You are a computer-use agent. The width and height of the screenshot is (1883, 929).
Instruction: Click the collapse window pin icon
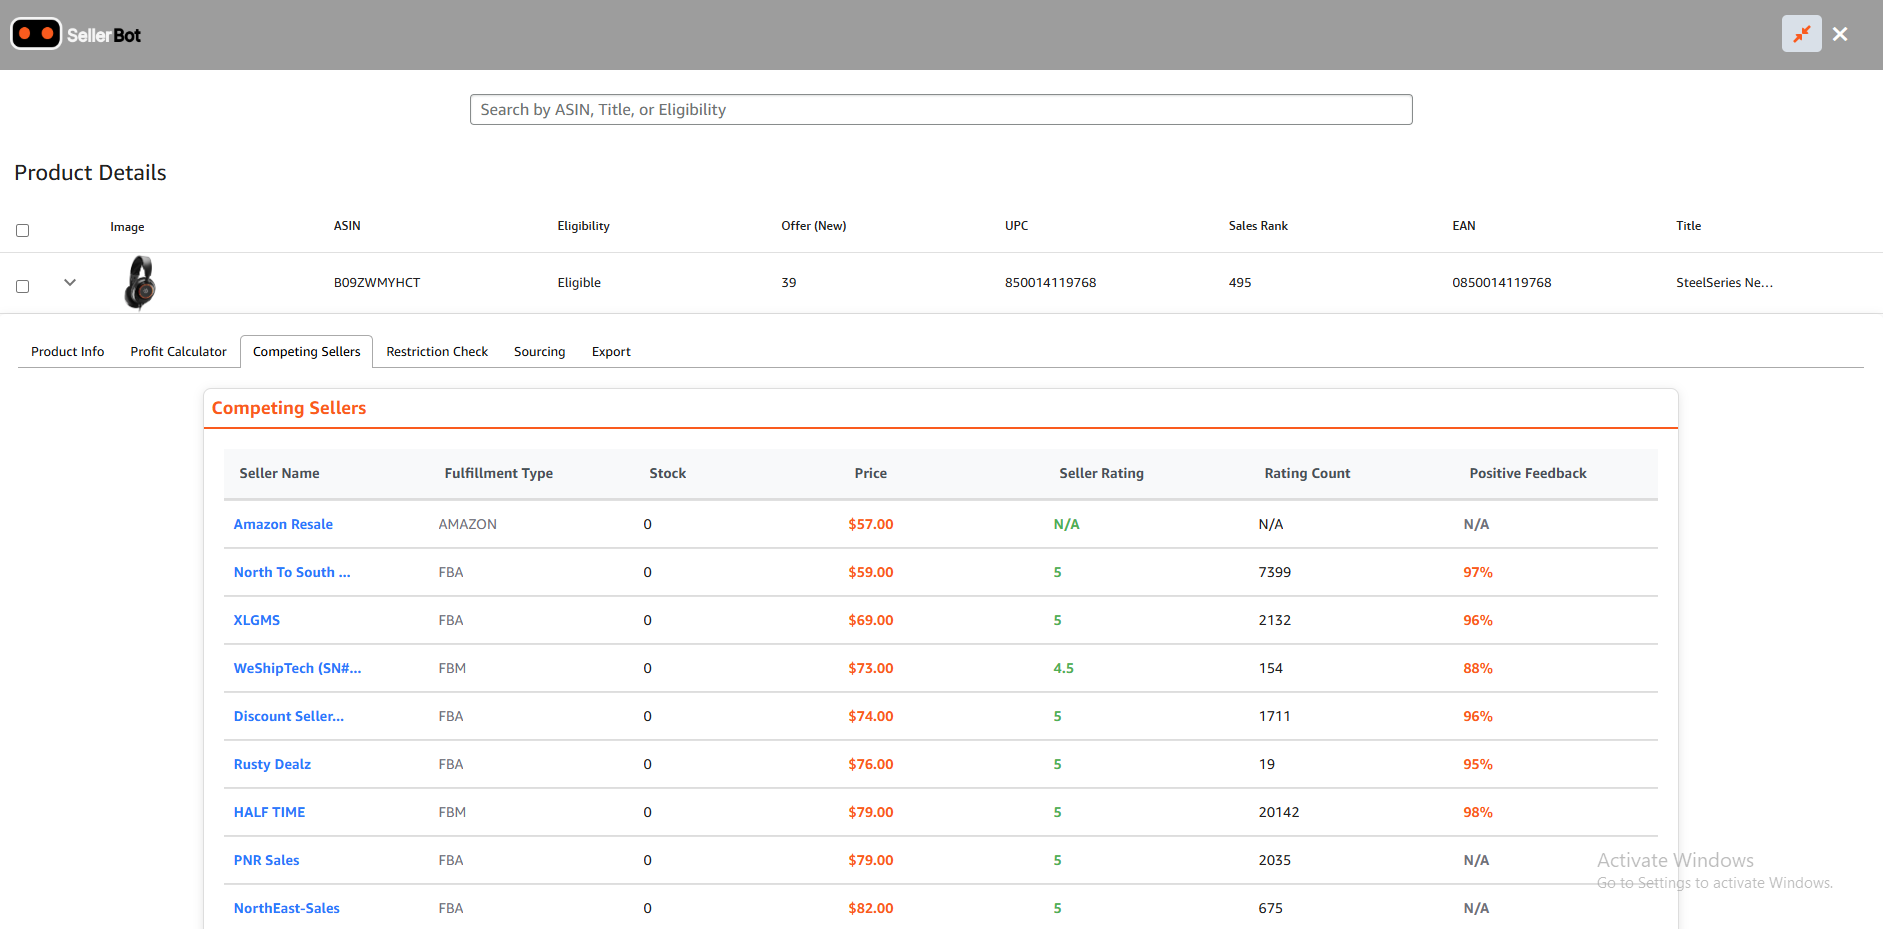[1801, 34]
